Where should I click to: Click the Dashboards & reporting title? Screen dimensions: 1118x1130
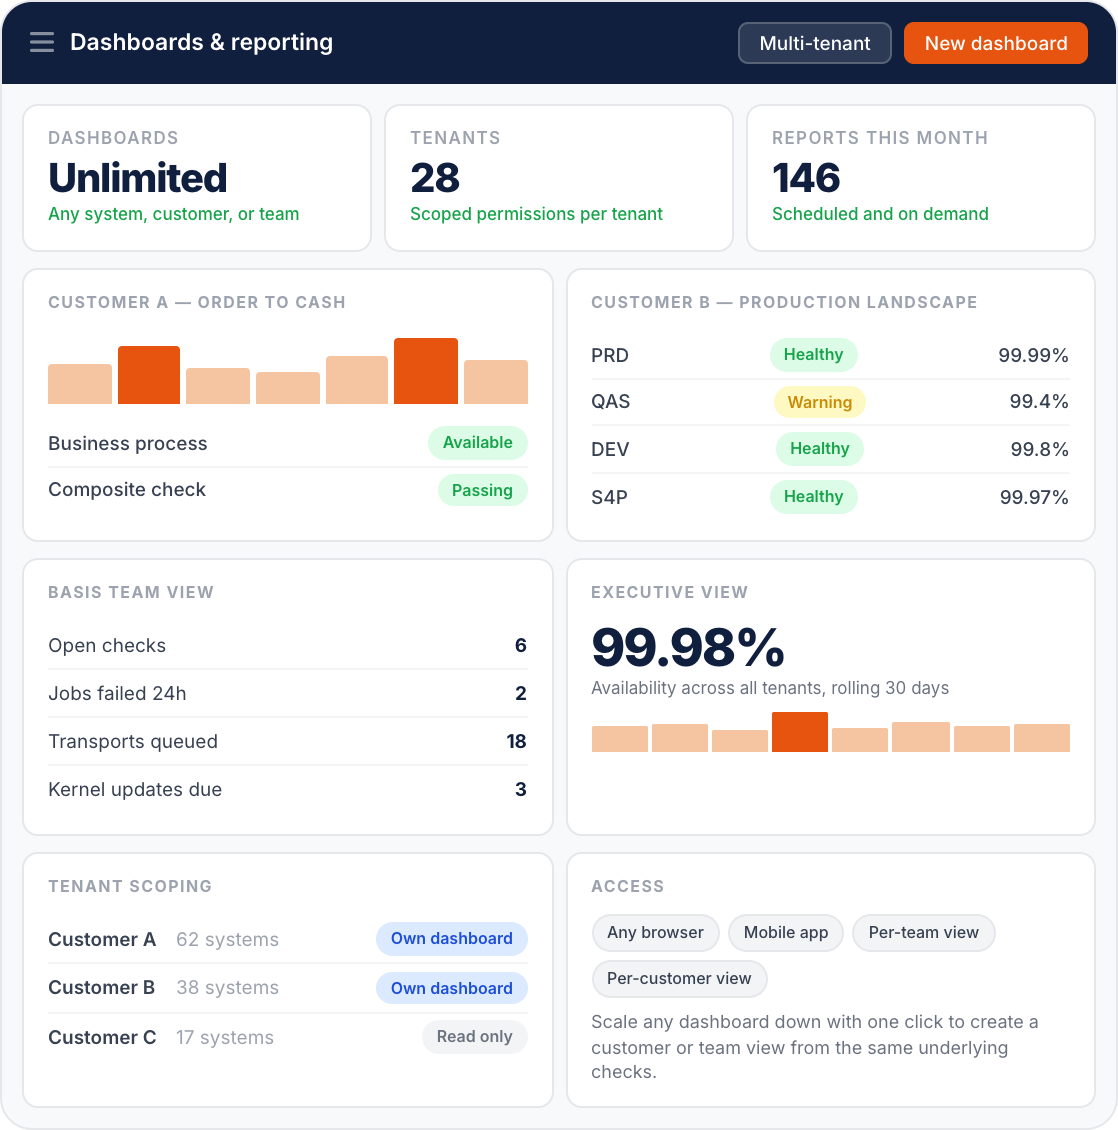pos(202,43)
